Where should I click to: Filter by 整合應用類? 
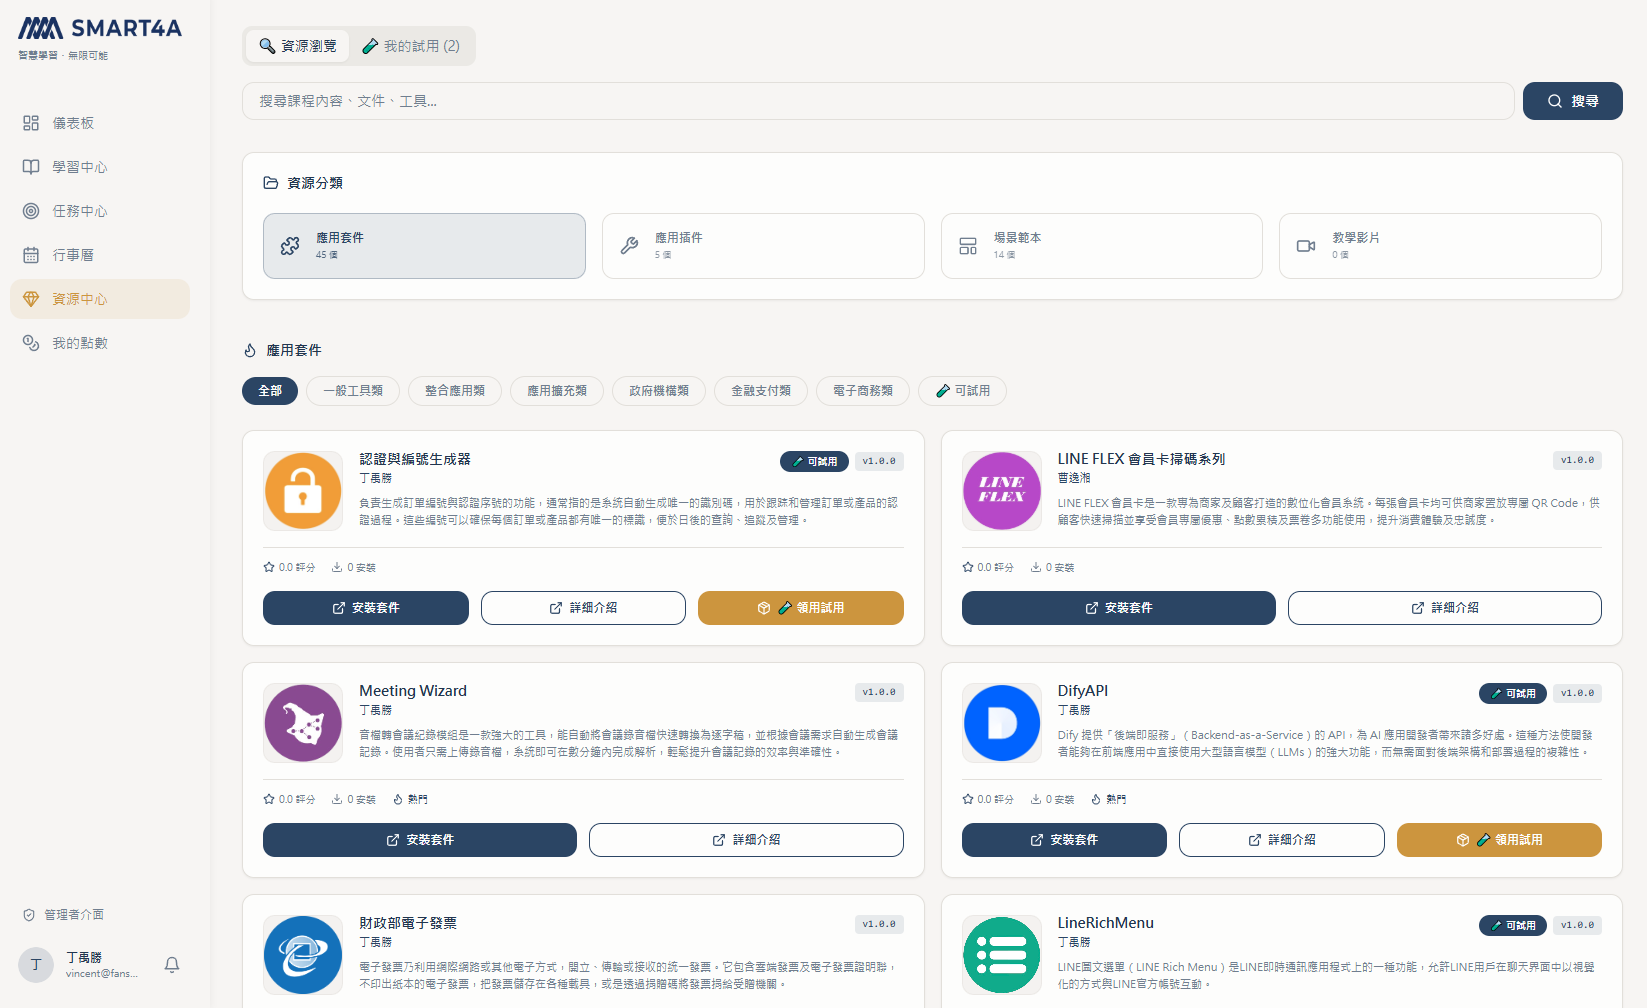point(455,391)
